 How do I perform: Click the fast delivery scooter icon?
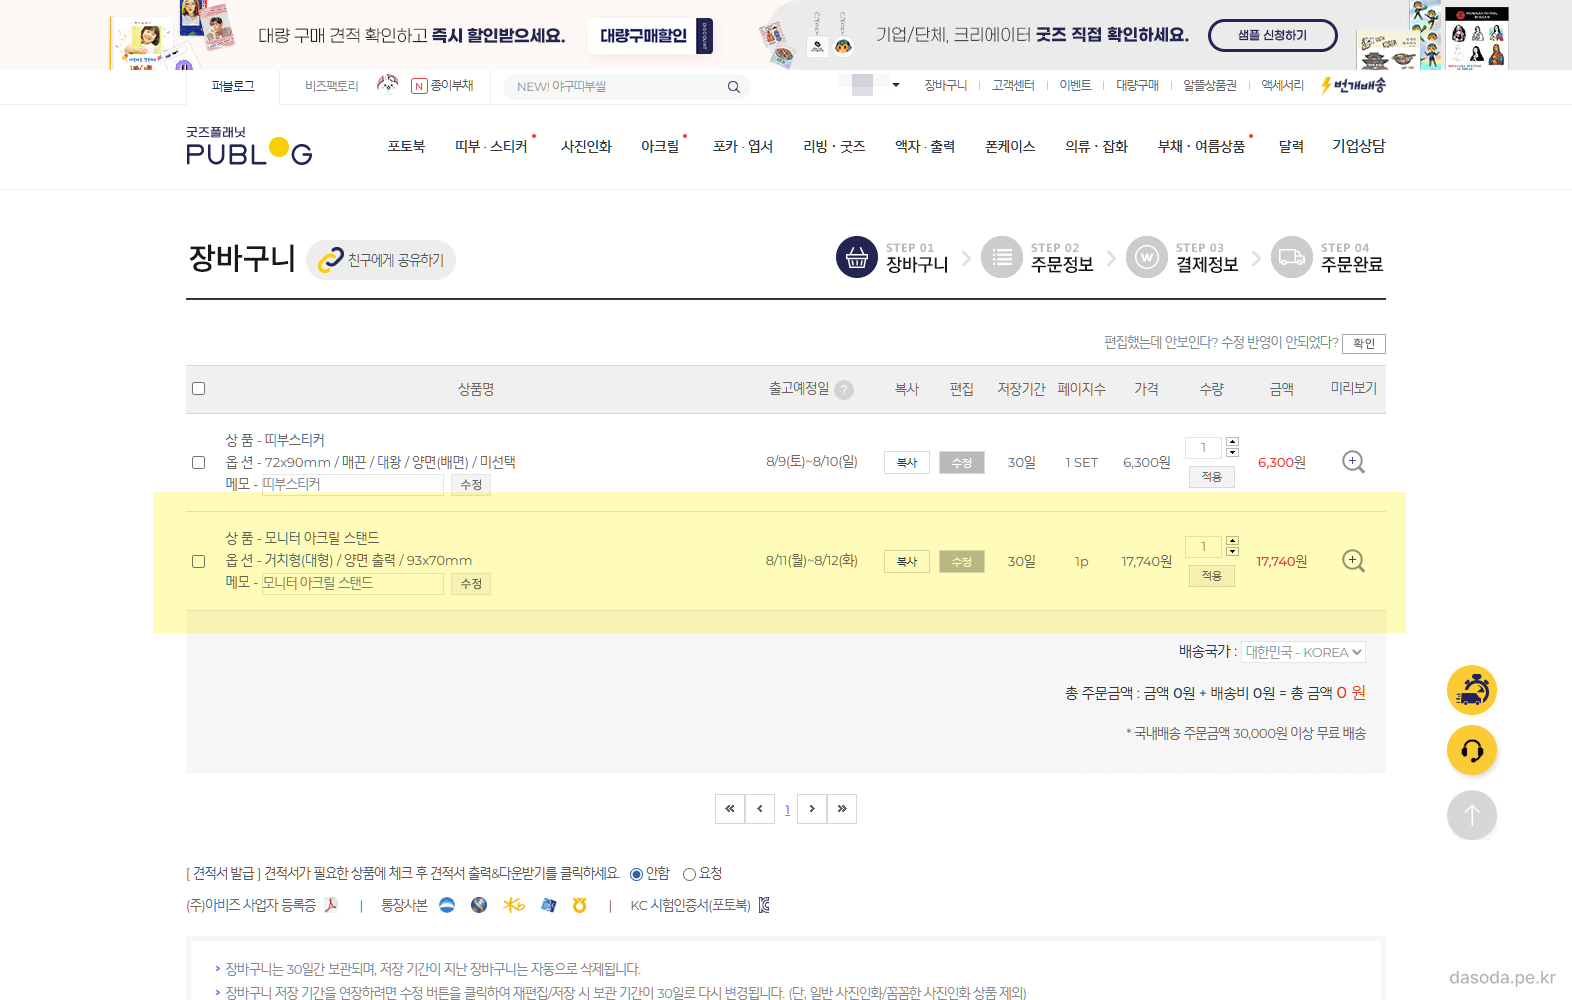pyautogui.click(x=1471, y=690)
